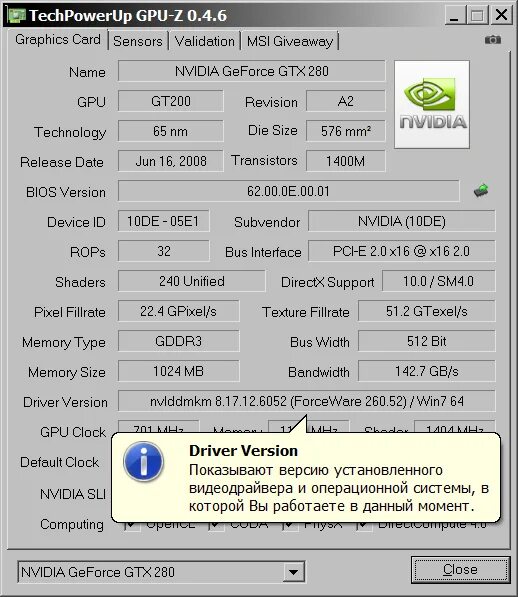Click the Subvendor field NVIDIA (10DE)
This screenshot has width=518, height=597.
tap(402, 221)
